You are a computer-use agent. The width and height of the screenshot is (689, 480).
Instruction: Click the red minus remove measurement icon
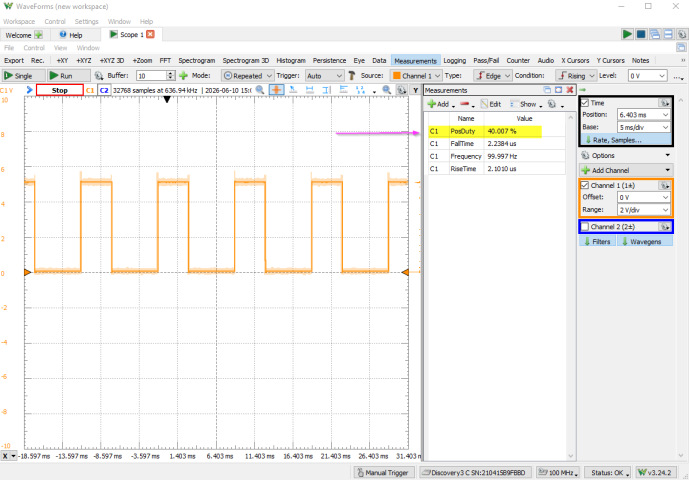tap(464, 104)
